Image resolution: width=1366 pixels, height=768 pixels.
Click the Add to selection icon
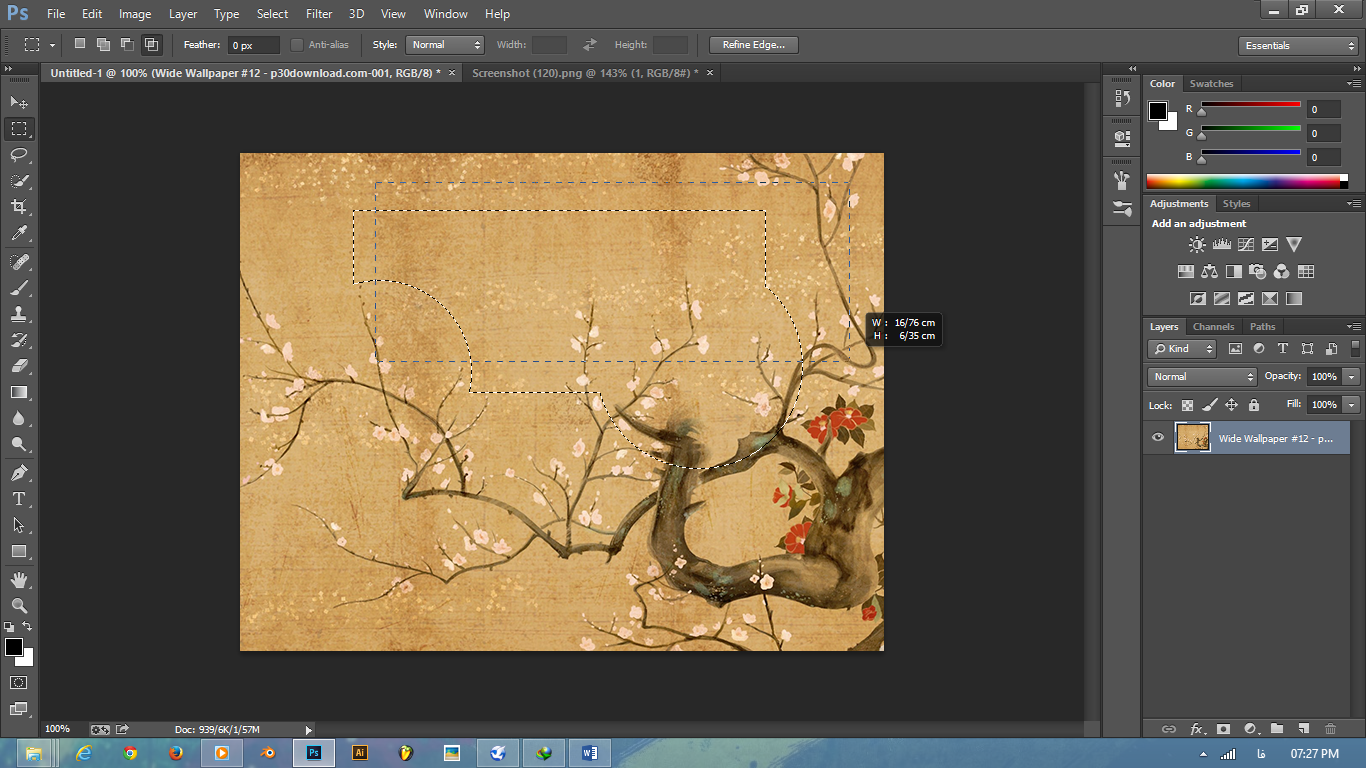click(x=103, y=44)
